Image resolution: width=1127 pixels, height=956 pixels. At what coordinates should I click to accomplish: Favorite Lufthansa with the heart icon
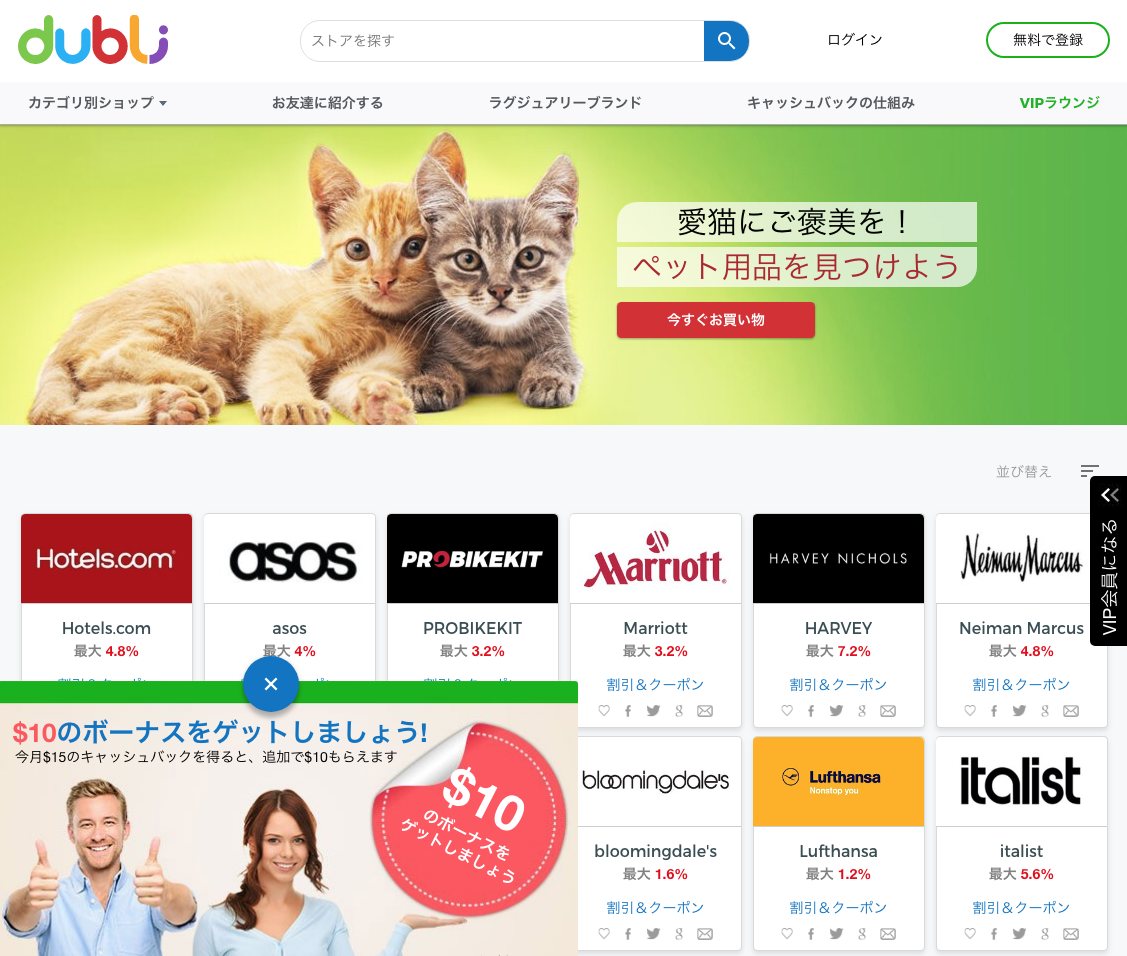click(787, 933)
